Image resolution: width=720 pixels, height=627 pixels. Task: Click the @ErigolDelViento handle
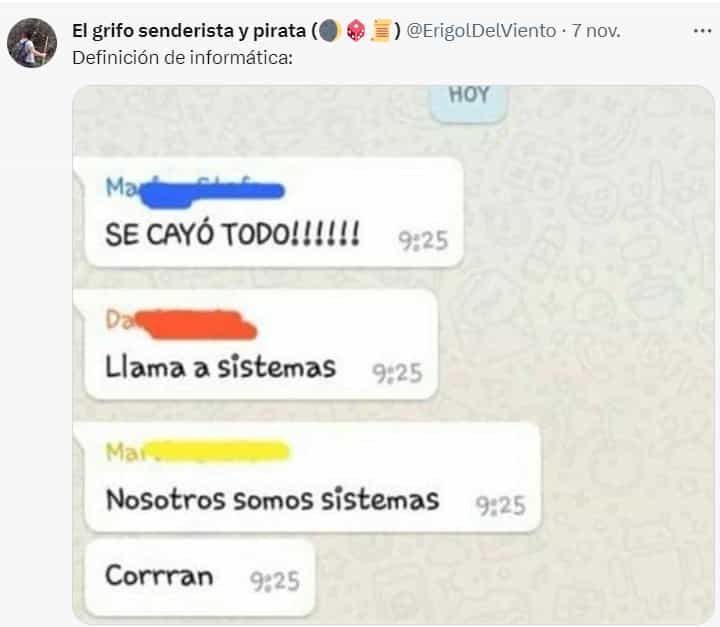pyautogui.click(x=481, y=31)
